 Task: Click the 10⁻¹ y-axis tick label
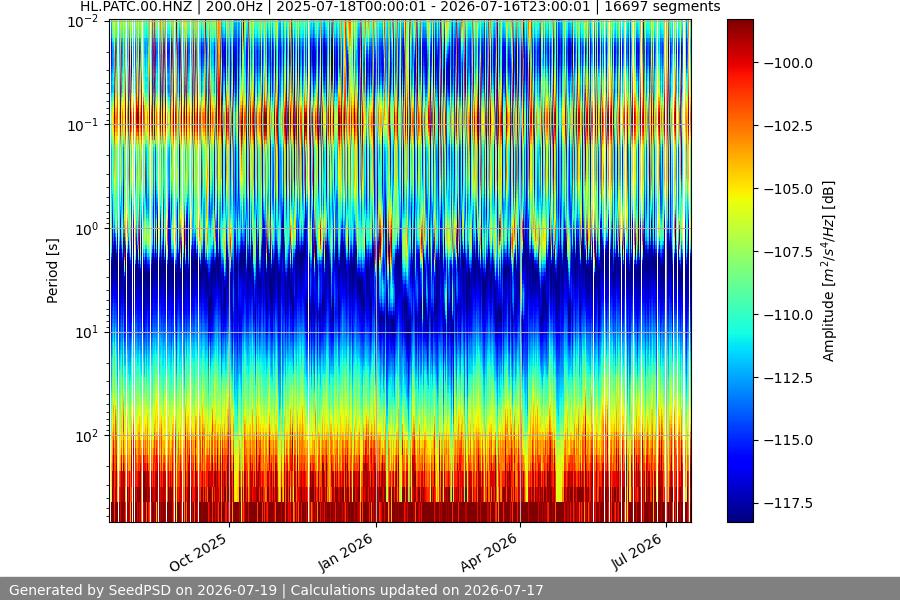(x=83, y=125)
